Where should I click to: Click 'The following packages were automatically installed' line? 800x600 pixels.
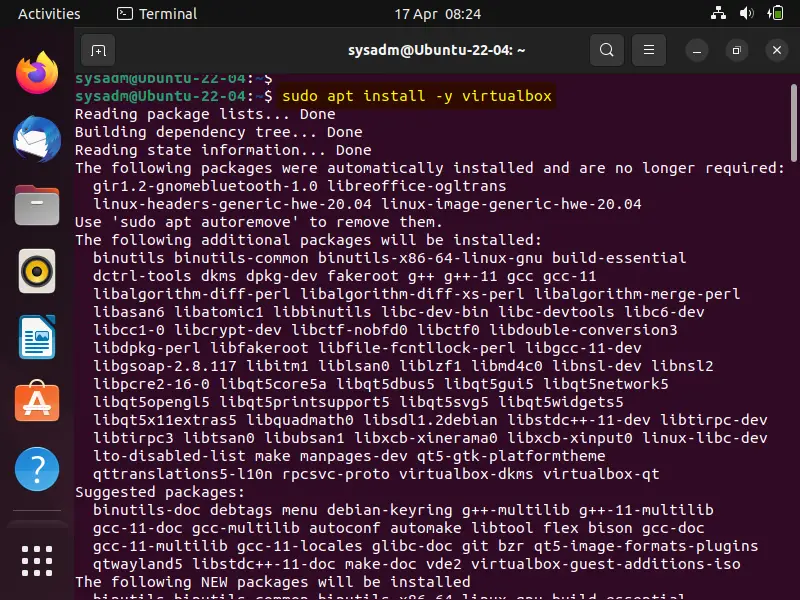click(x=430, y=168)
